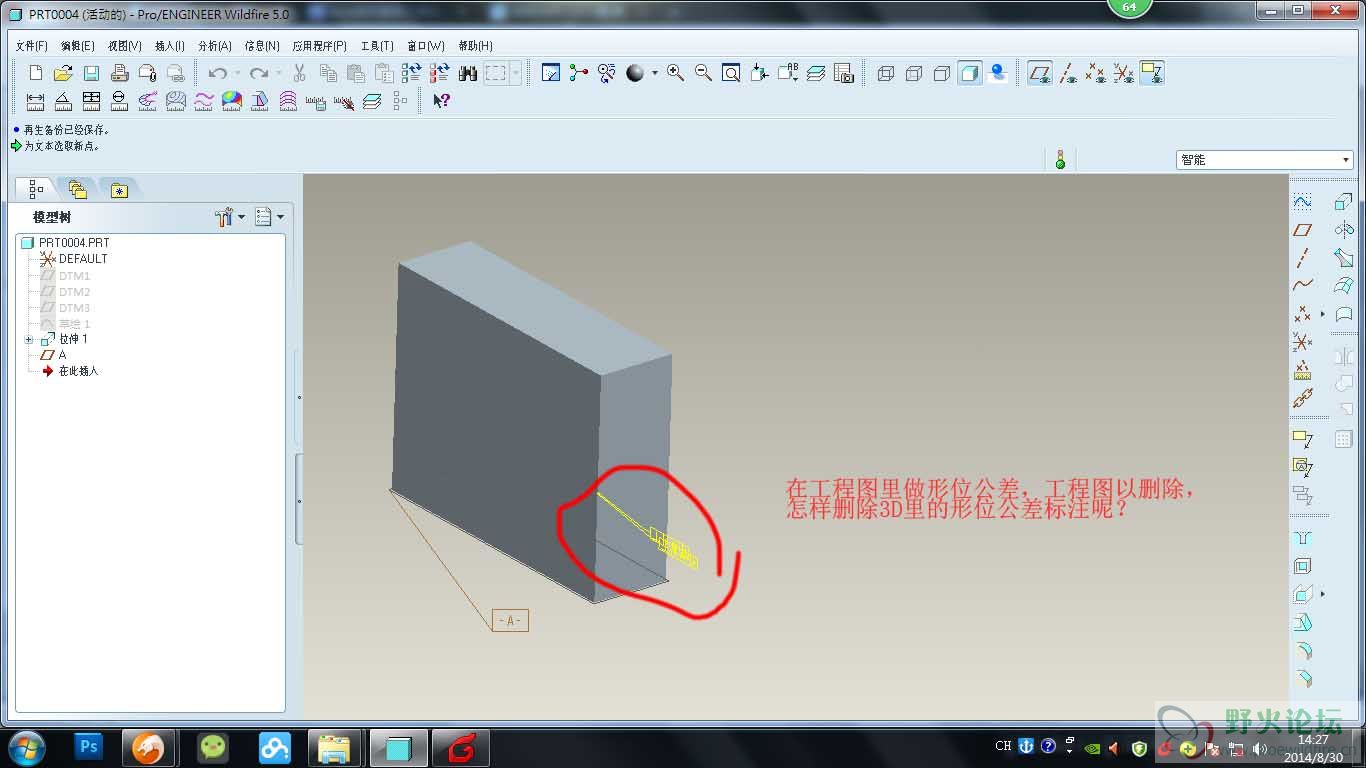This screenshot has width=1366, height=768.
Task: Refit the model to the screen
Action: click(x=732, y=73)
